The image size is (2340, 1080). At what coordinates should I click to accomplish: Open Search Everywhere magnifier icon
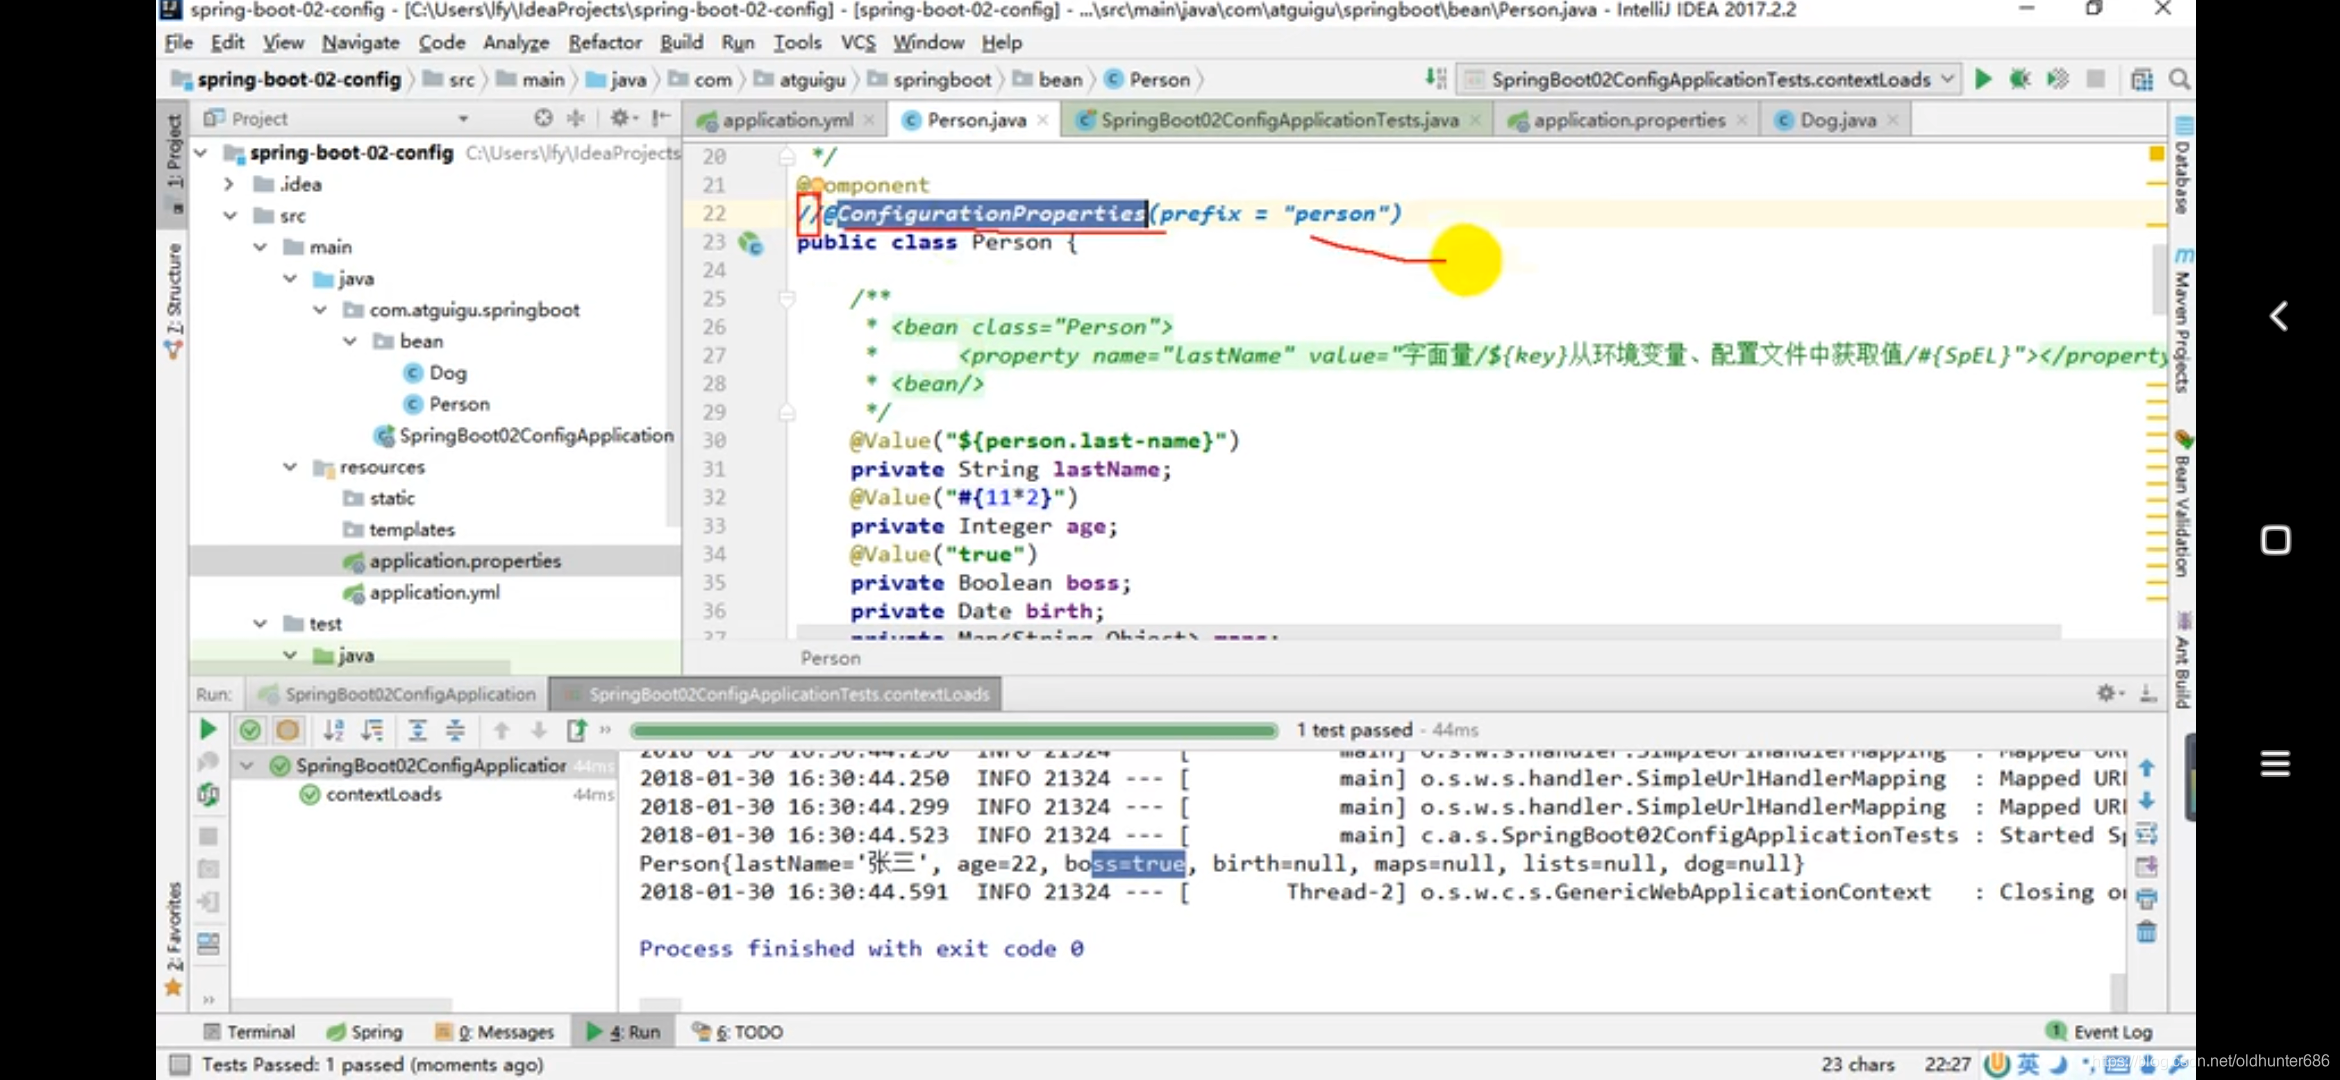tap(2180, 79)
